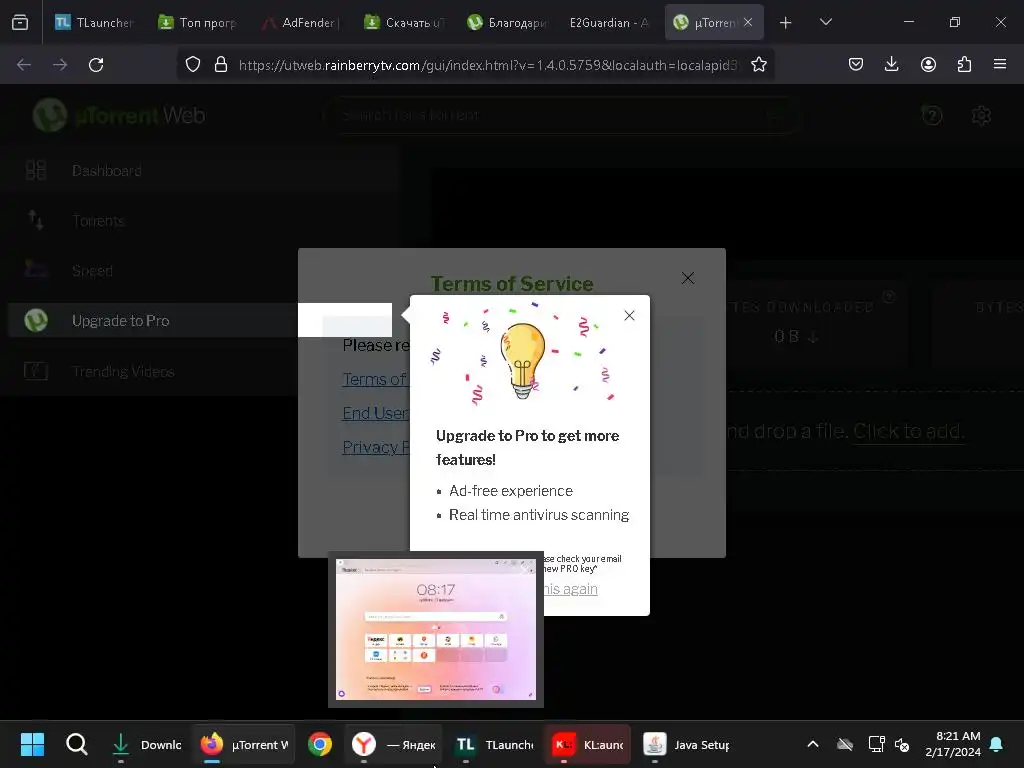The height and width of the screenshot is (768, 1024).
Task: Open Yandex browser from taskbar
Action: (393, 744)
